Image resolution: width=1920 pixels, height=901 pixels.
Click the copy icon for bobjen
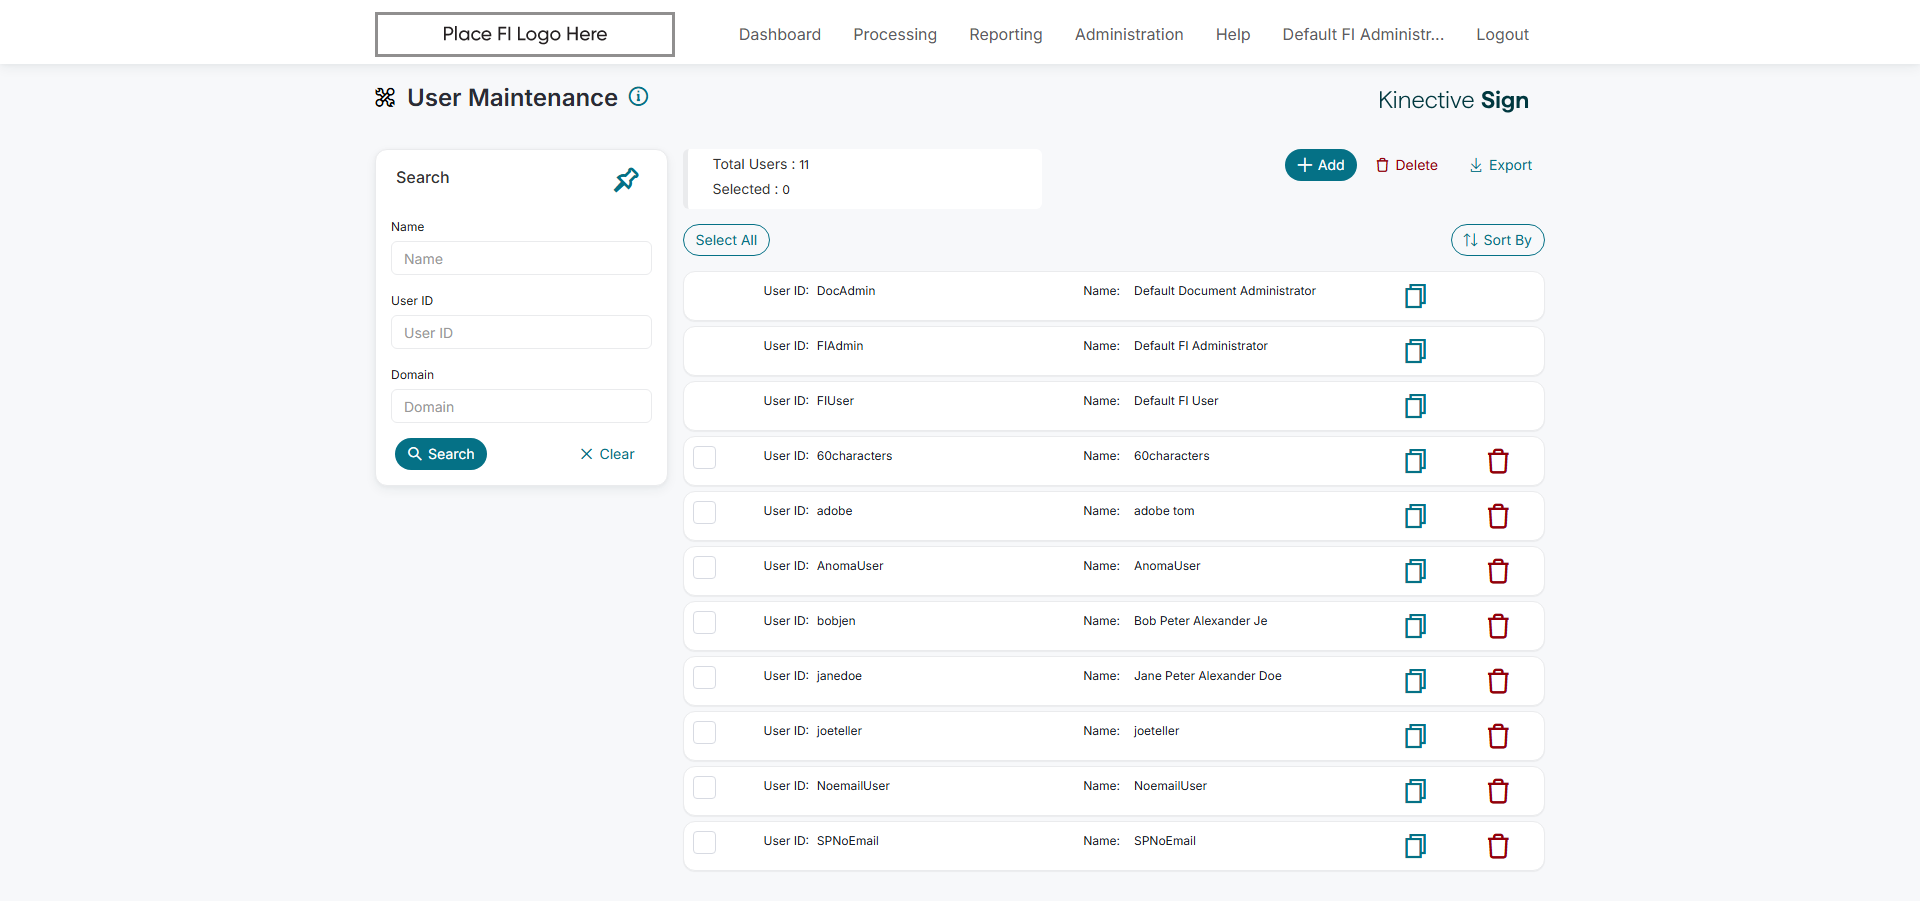point(1415,626)
